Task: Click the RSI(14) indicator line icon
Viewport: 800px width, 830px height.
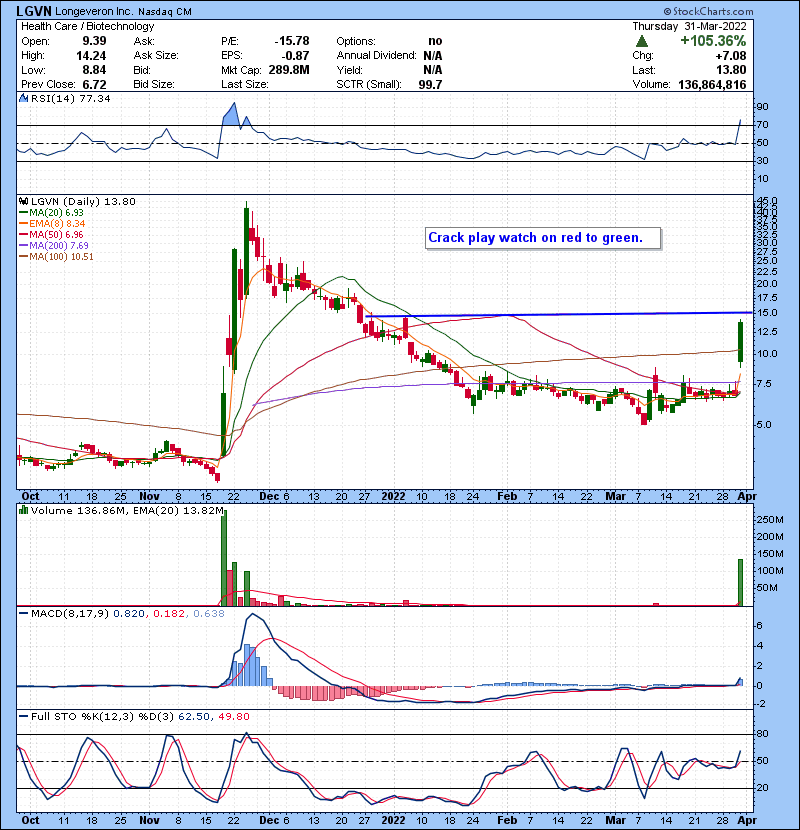Action: [x=23, y=98]
